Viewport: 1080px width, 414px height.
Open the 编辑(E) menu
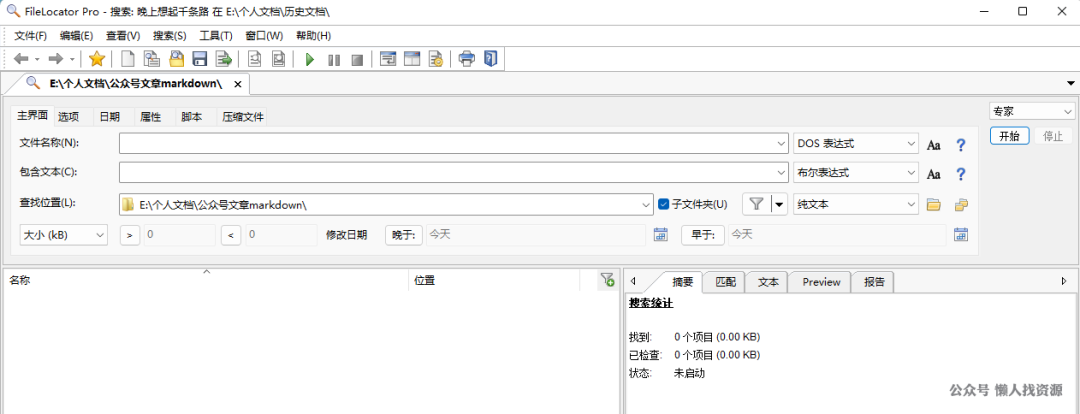click(x=76, y=36)
